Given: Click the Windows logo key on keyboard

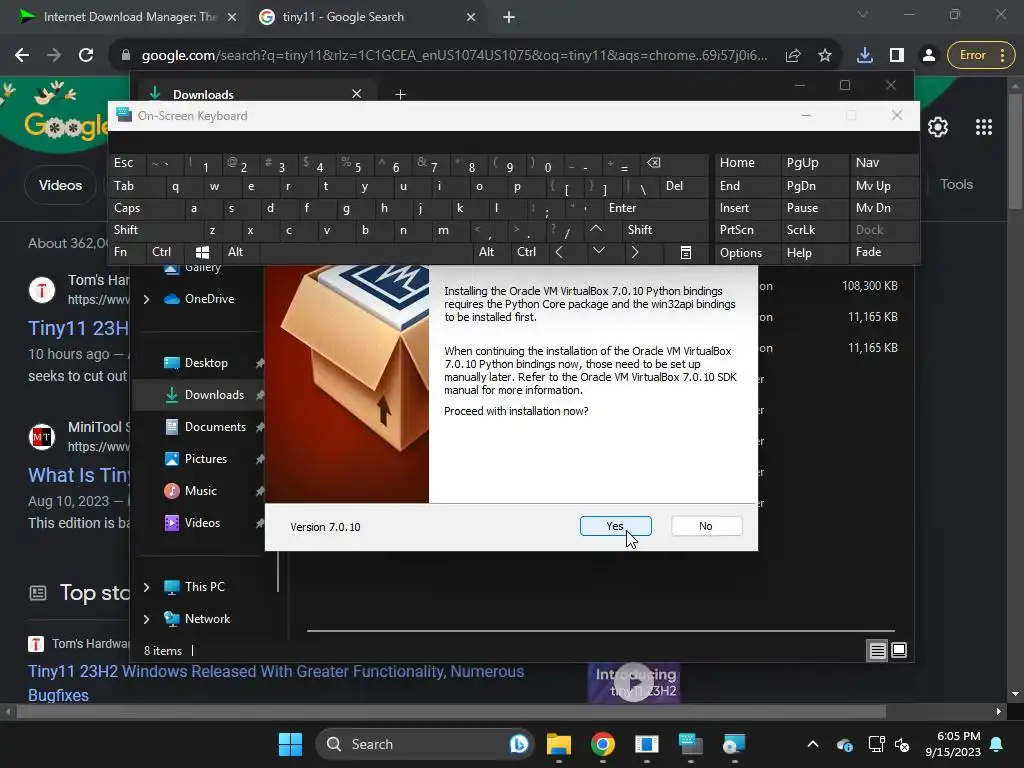Looking at the screenshot, I should pyautogui.click(x=202, y=253).
